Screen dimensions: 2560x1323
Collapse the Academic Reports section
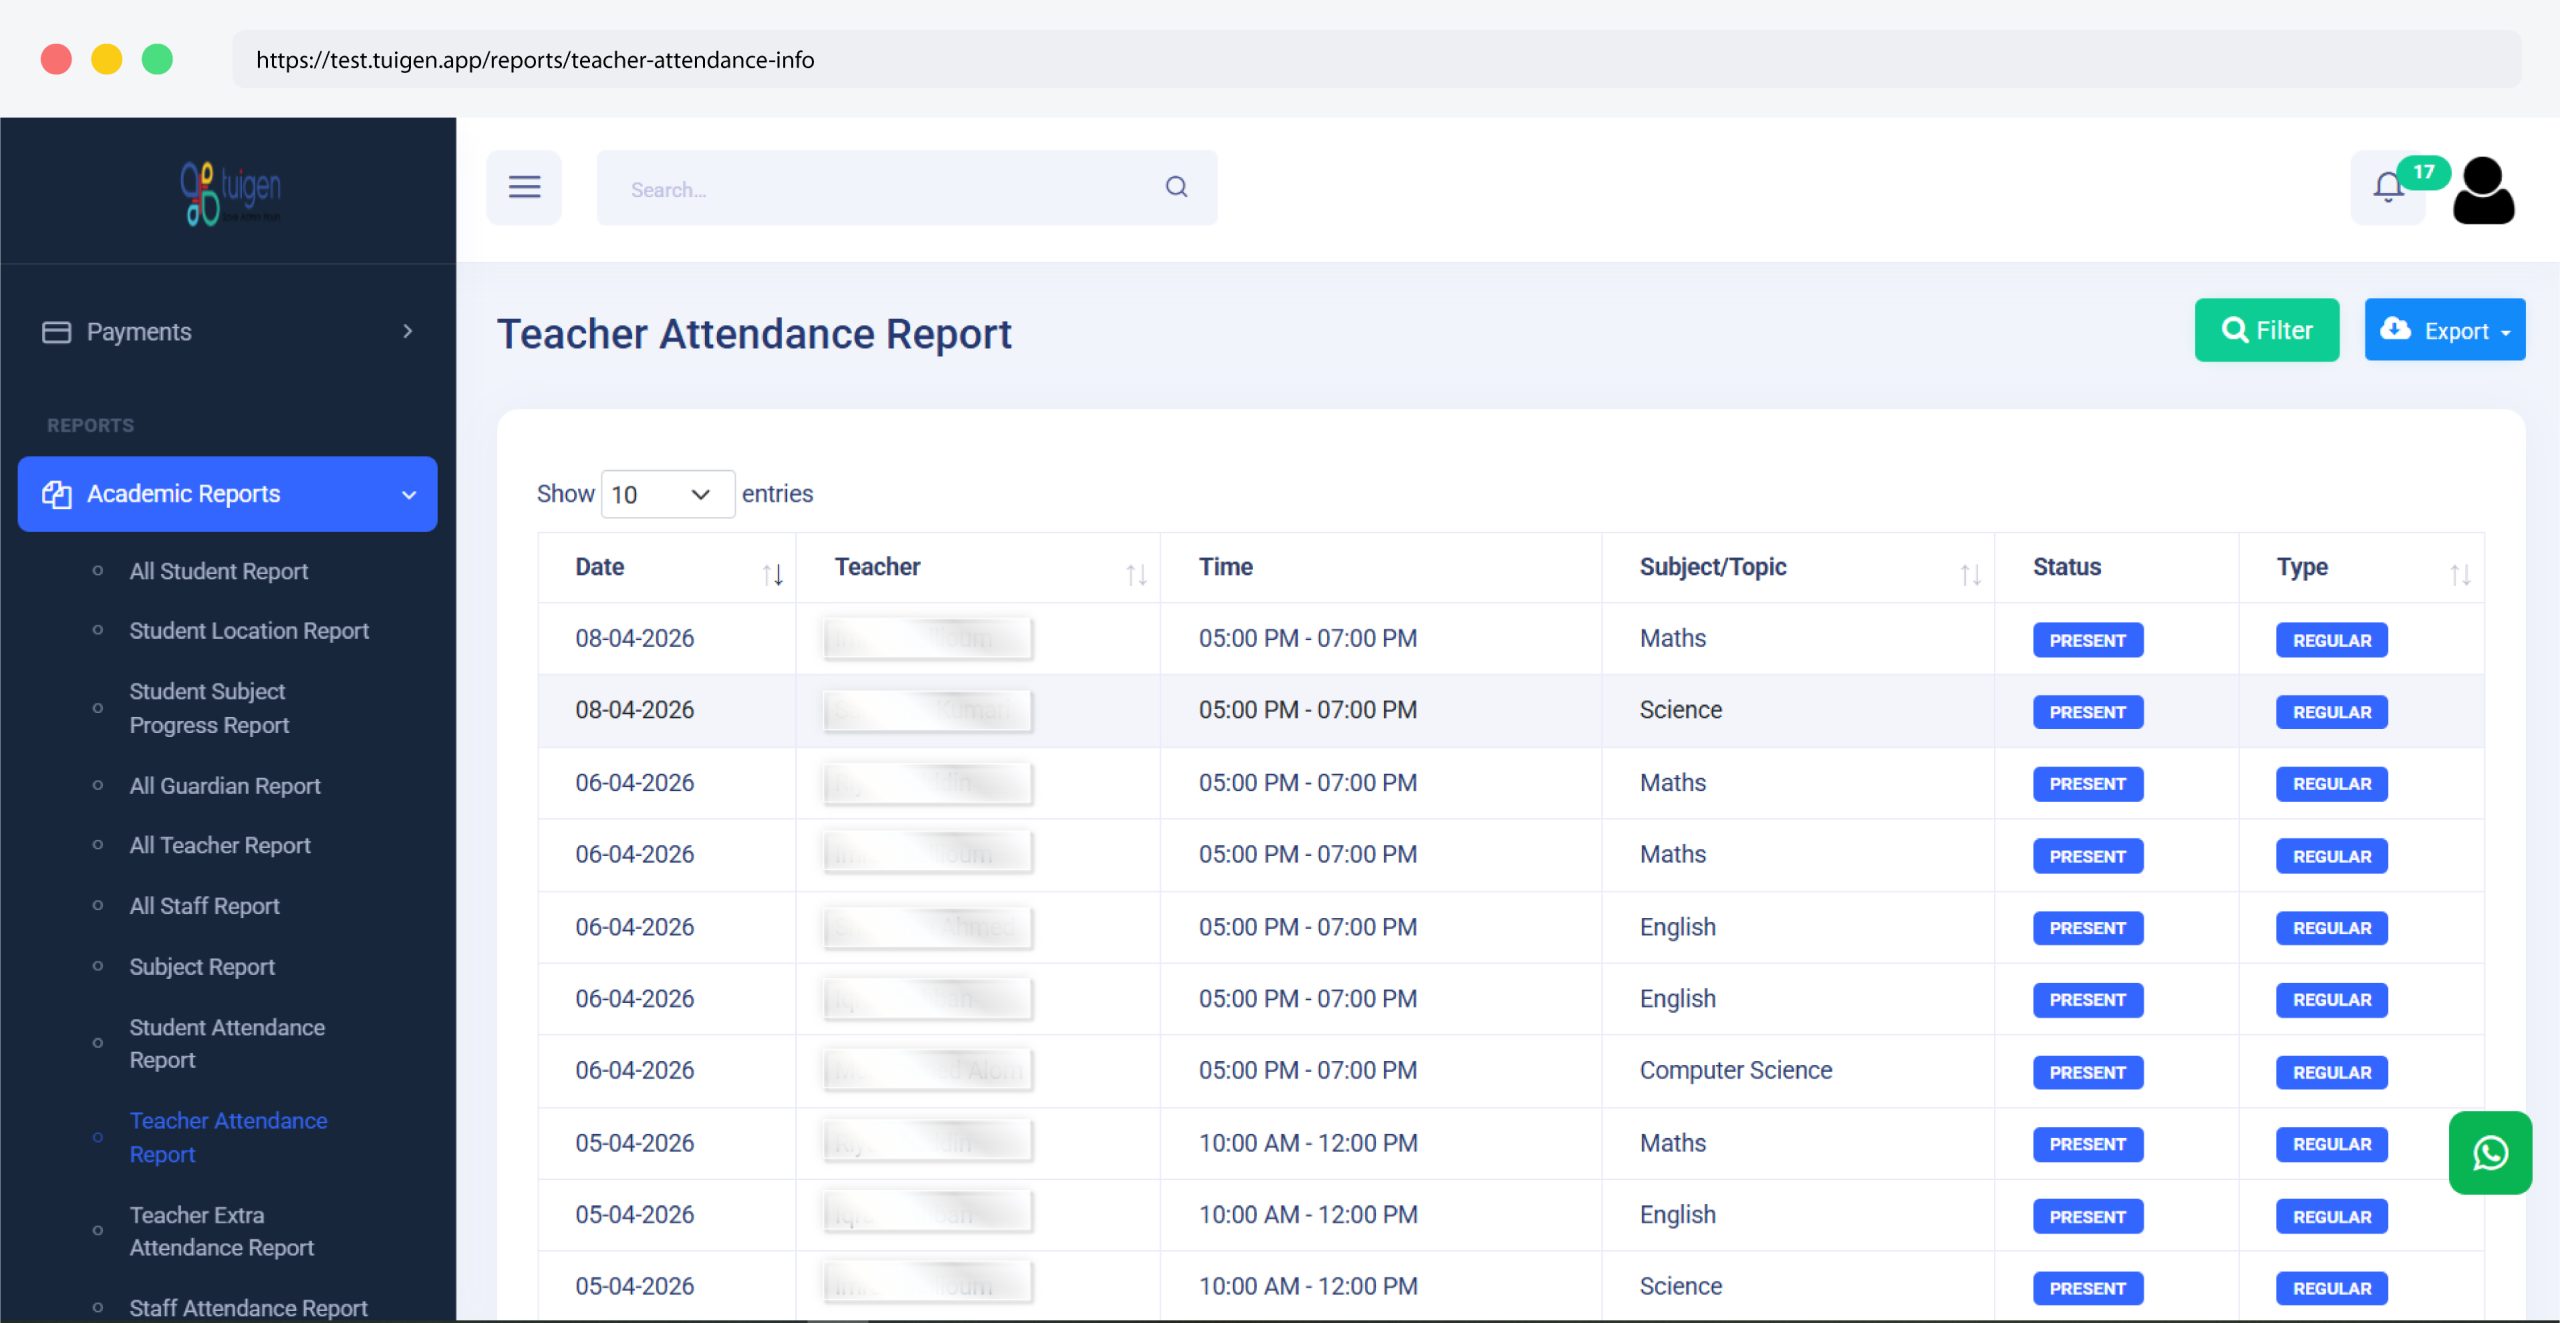[408, 494]
